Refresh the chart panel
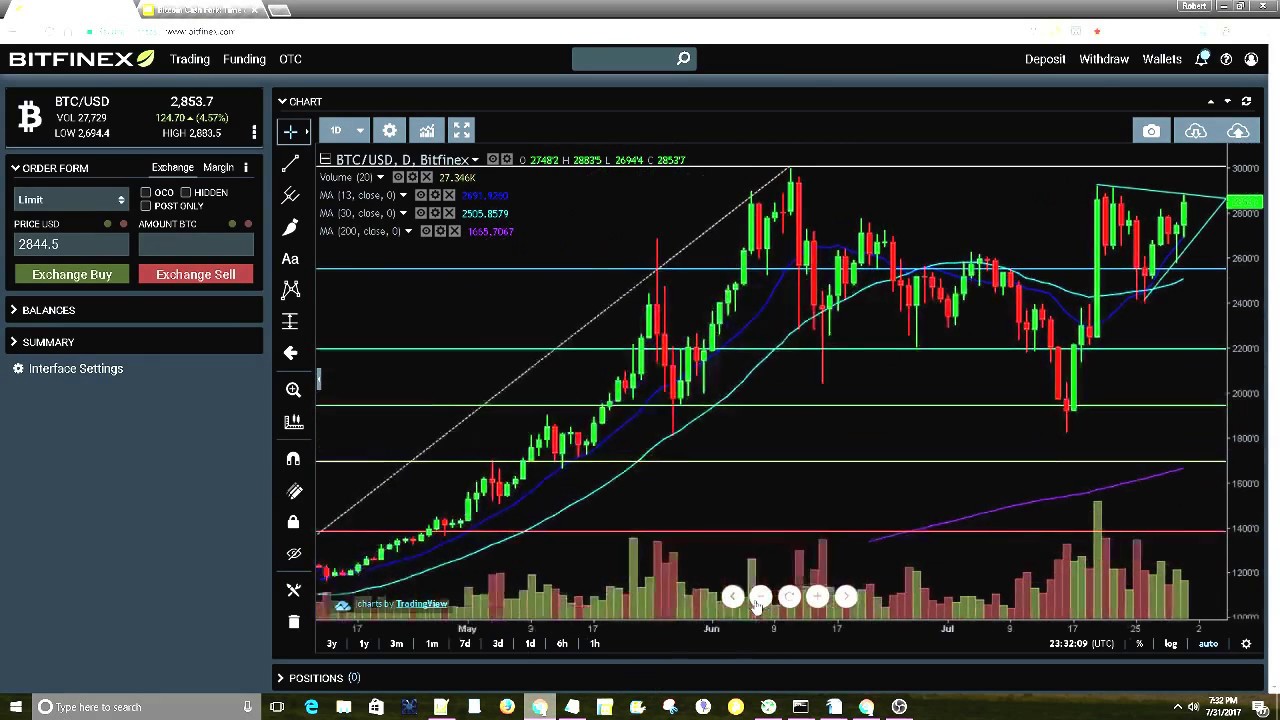The height and width of the screenshot is (720, 1280). (1246, 101)
